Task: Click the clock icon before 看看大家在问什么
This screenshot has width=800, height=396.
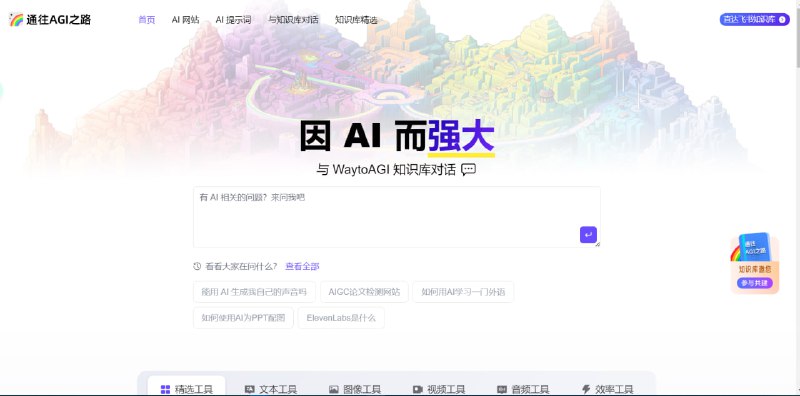Action: [197, 266]
